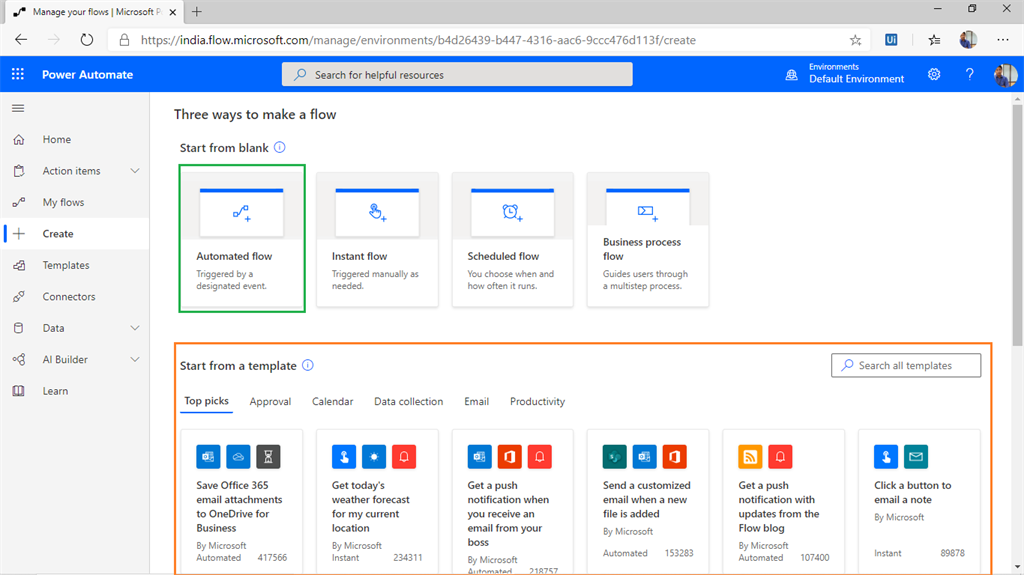The image size is (1024, 575).
Task: Collapse the left navigation hamburger menu
Action: click(x=18, y=108)
